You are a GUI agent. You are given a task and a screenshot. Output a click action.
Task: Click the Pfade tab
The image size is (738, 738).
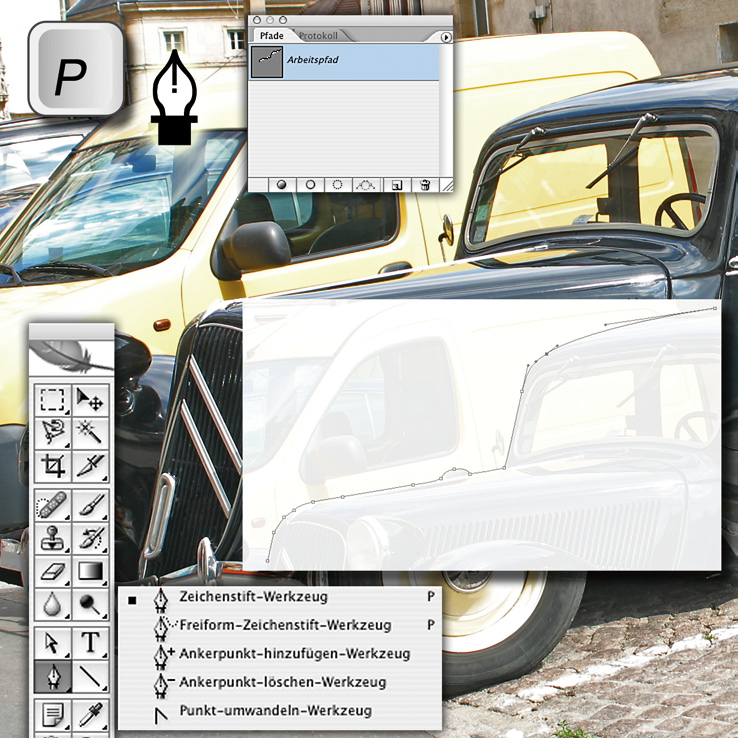click(x=271, y=36)
